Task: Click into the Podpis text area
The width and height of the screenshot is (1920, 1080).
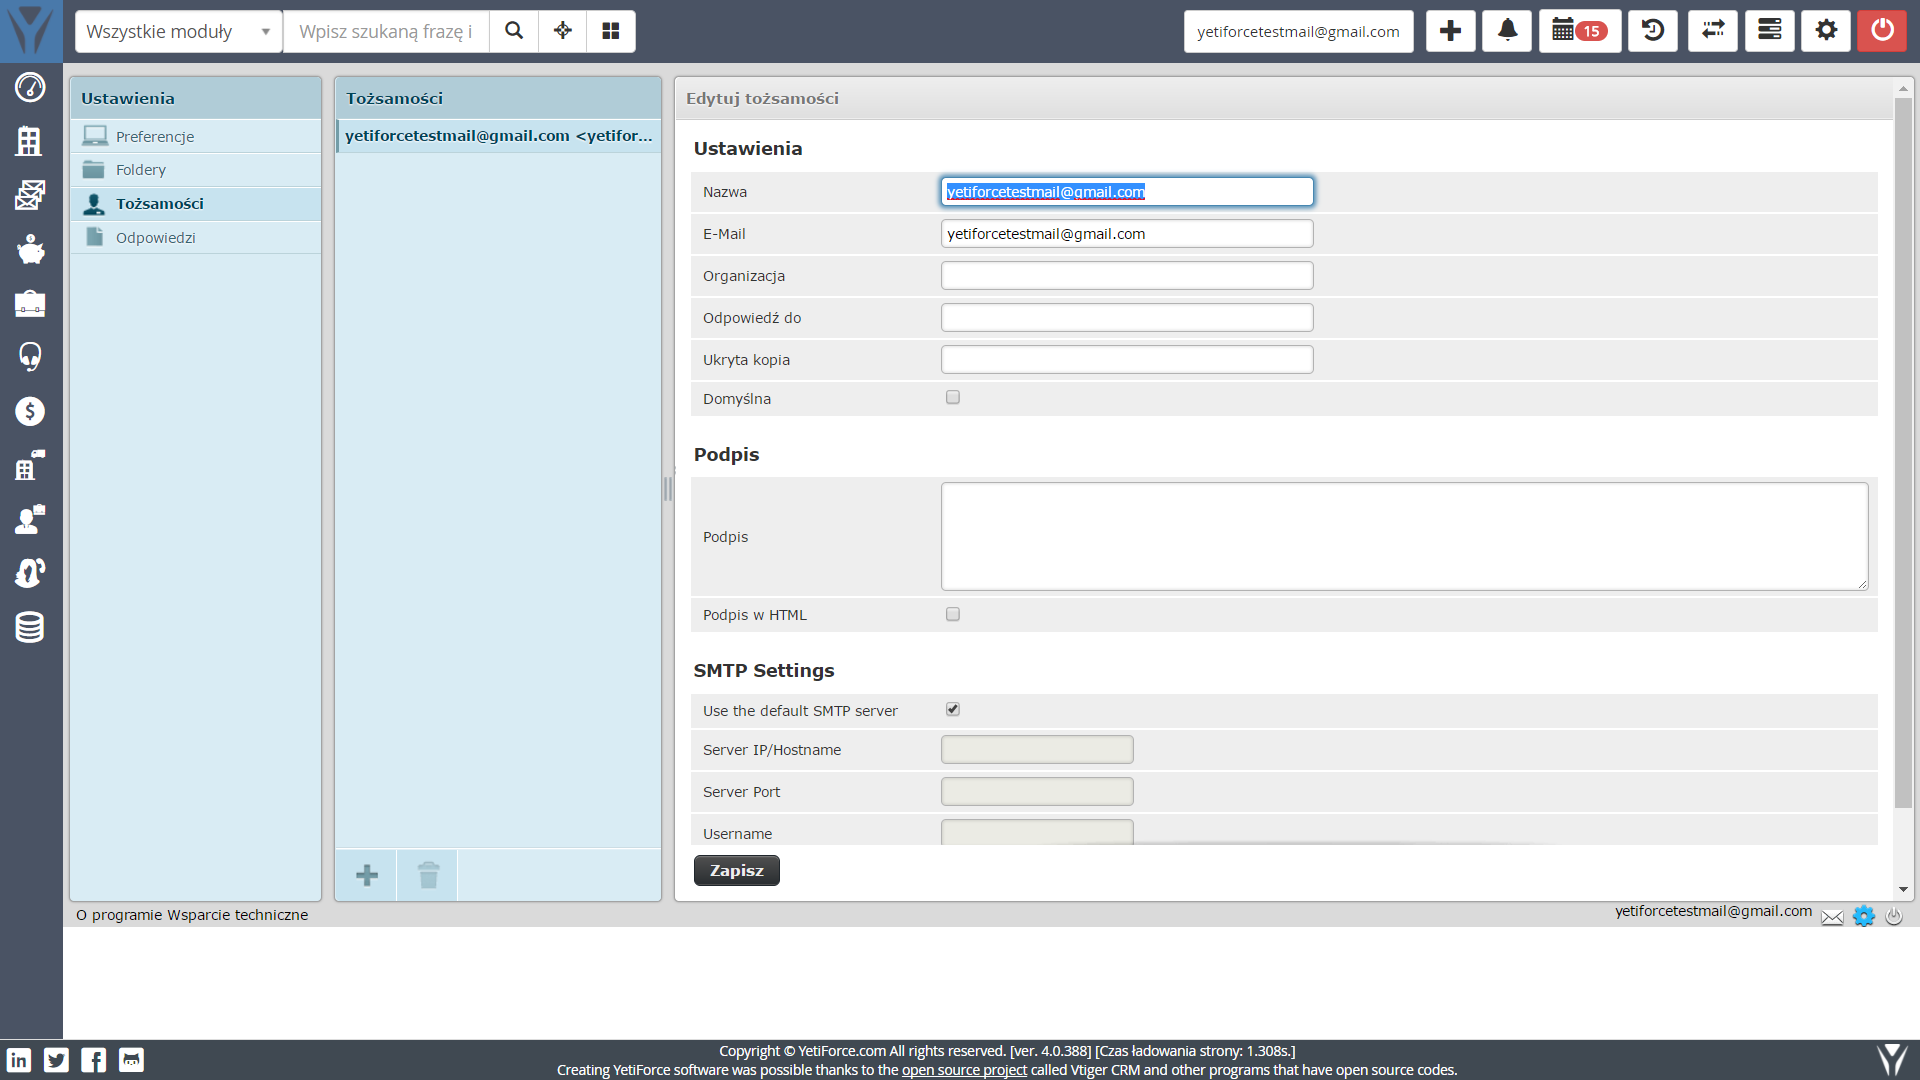Action: [1404, 537]
